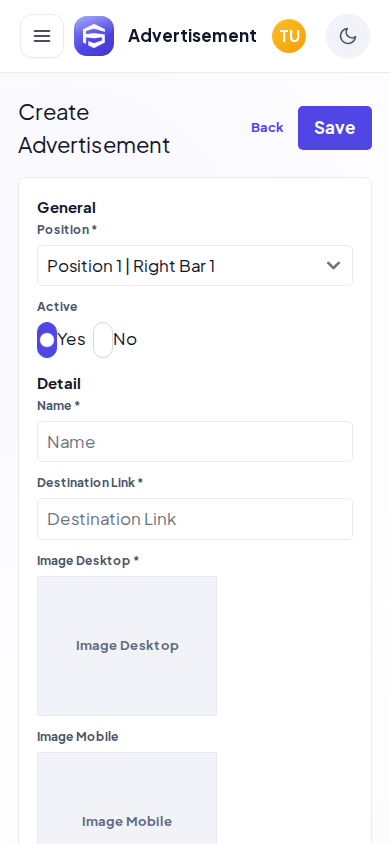Save the new advertisement
This screenshot has height=844, width=390.
coord(335,128)
